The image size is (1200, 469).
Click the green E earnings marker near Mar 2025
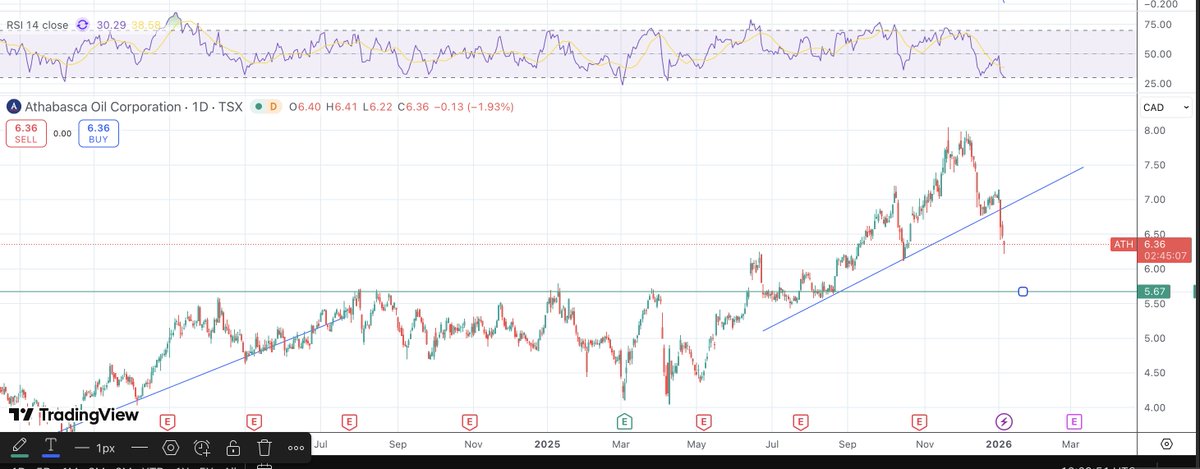(x=624, y=421)
